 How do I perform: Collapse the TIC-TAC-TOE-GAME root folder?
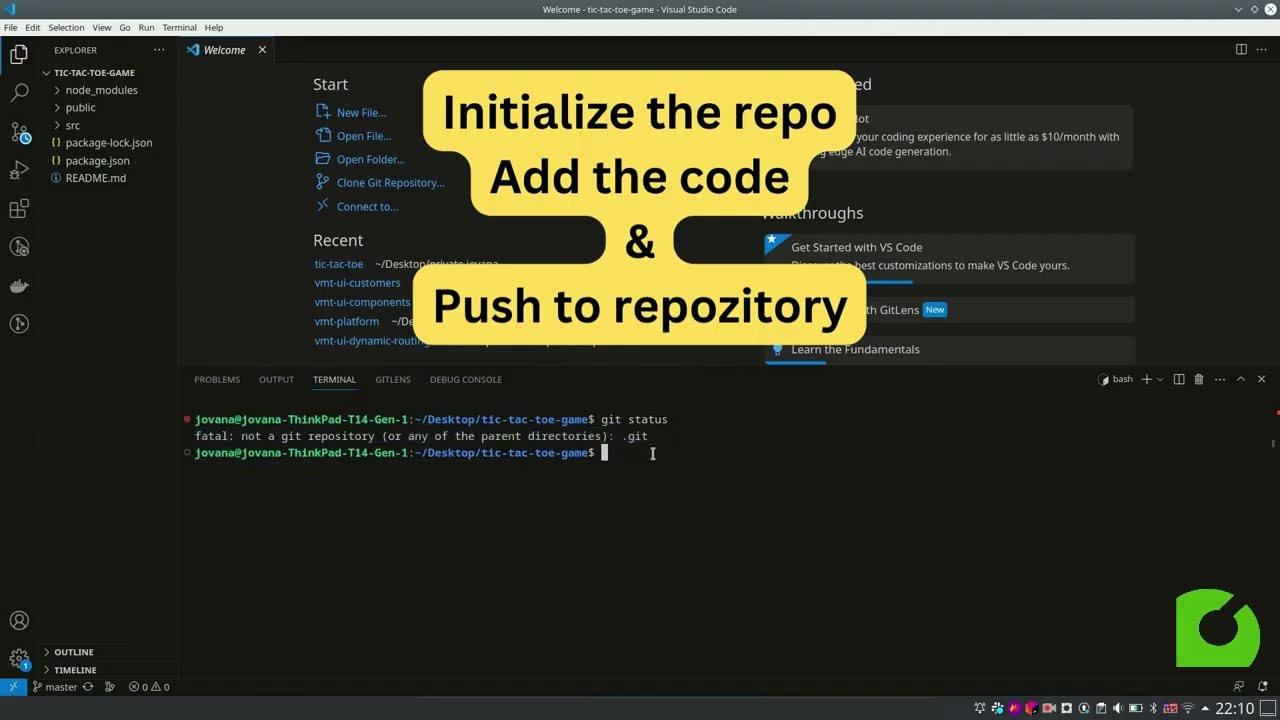90,73
